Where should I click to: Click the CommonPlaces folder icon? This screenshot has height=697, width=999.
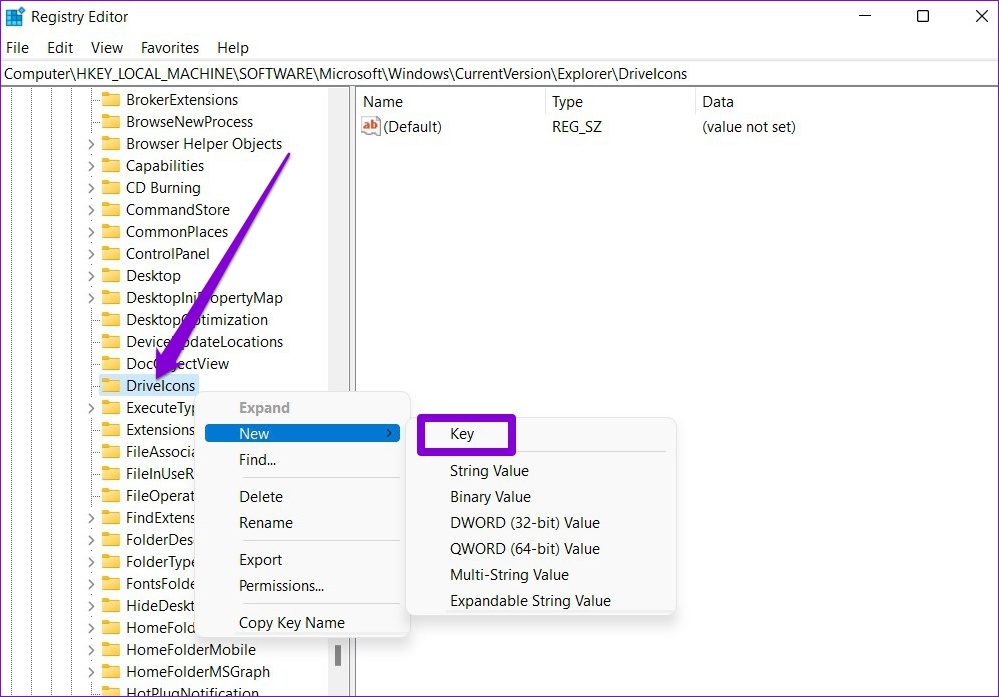pyautogui.click(x=111, y=232)
